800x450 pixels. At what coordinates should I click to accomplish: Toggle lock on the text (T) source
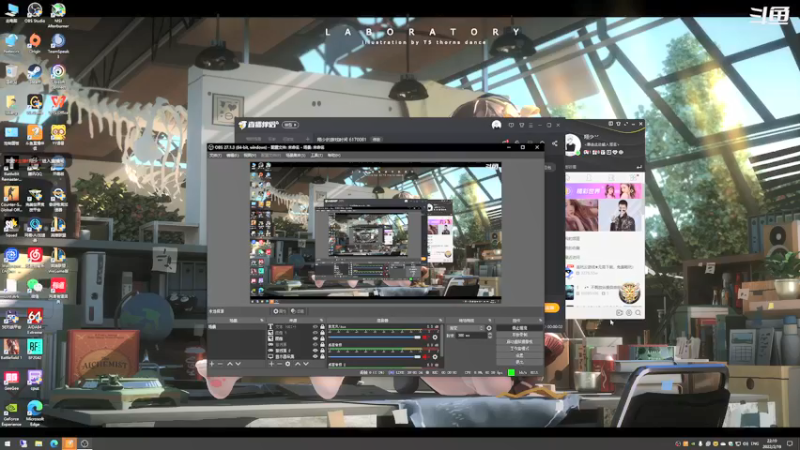coord(322,327)
